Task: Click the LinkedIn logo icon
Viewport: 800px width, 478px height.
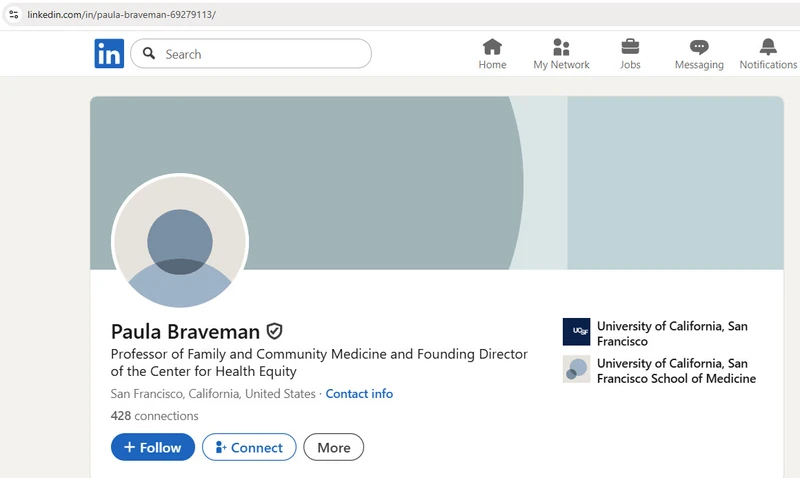Action: 109,53
